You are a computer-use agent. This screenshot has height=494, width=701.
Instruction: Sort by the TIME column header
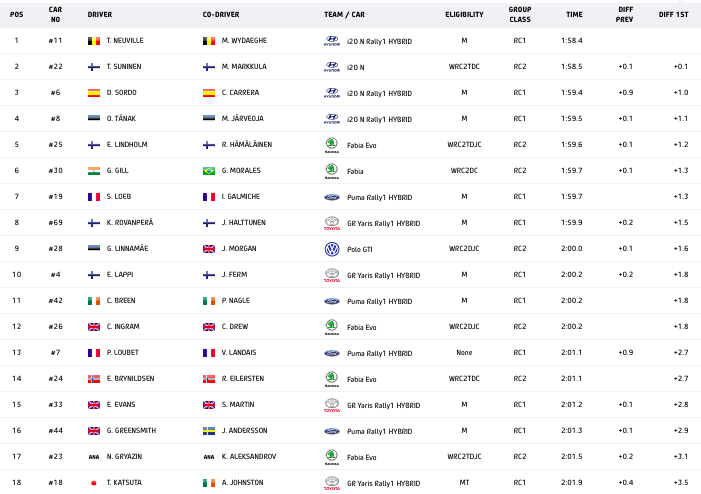coord(574,15)
